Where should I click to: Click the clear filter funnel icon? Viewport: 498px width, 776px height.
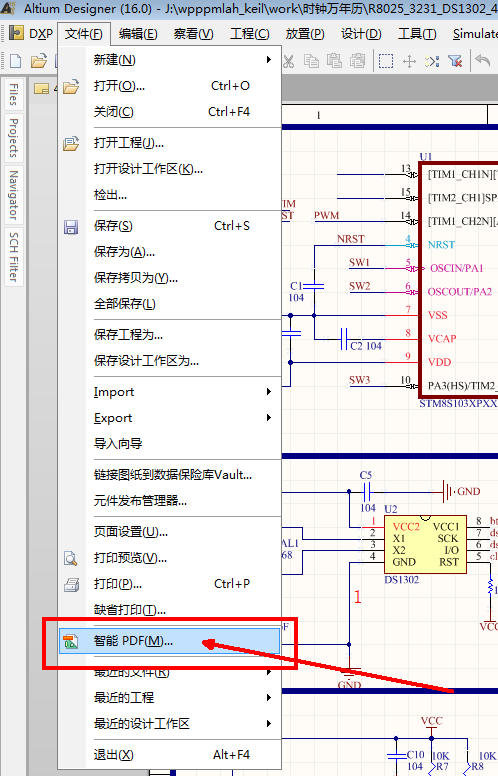tap(455, 61)
